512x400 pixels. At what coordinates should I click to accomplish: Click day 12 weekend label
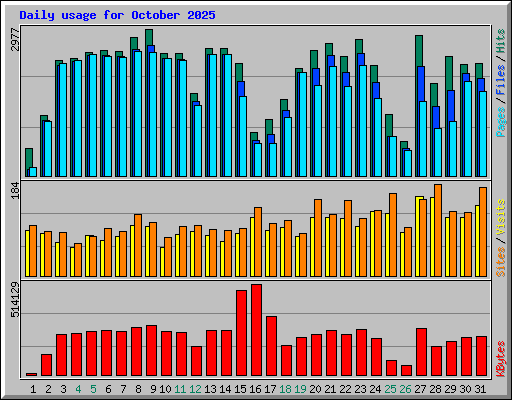click(195, 389)
